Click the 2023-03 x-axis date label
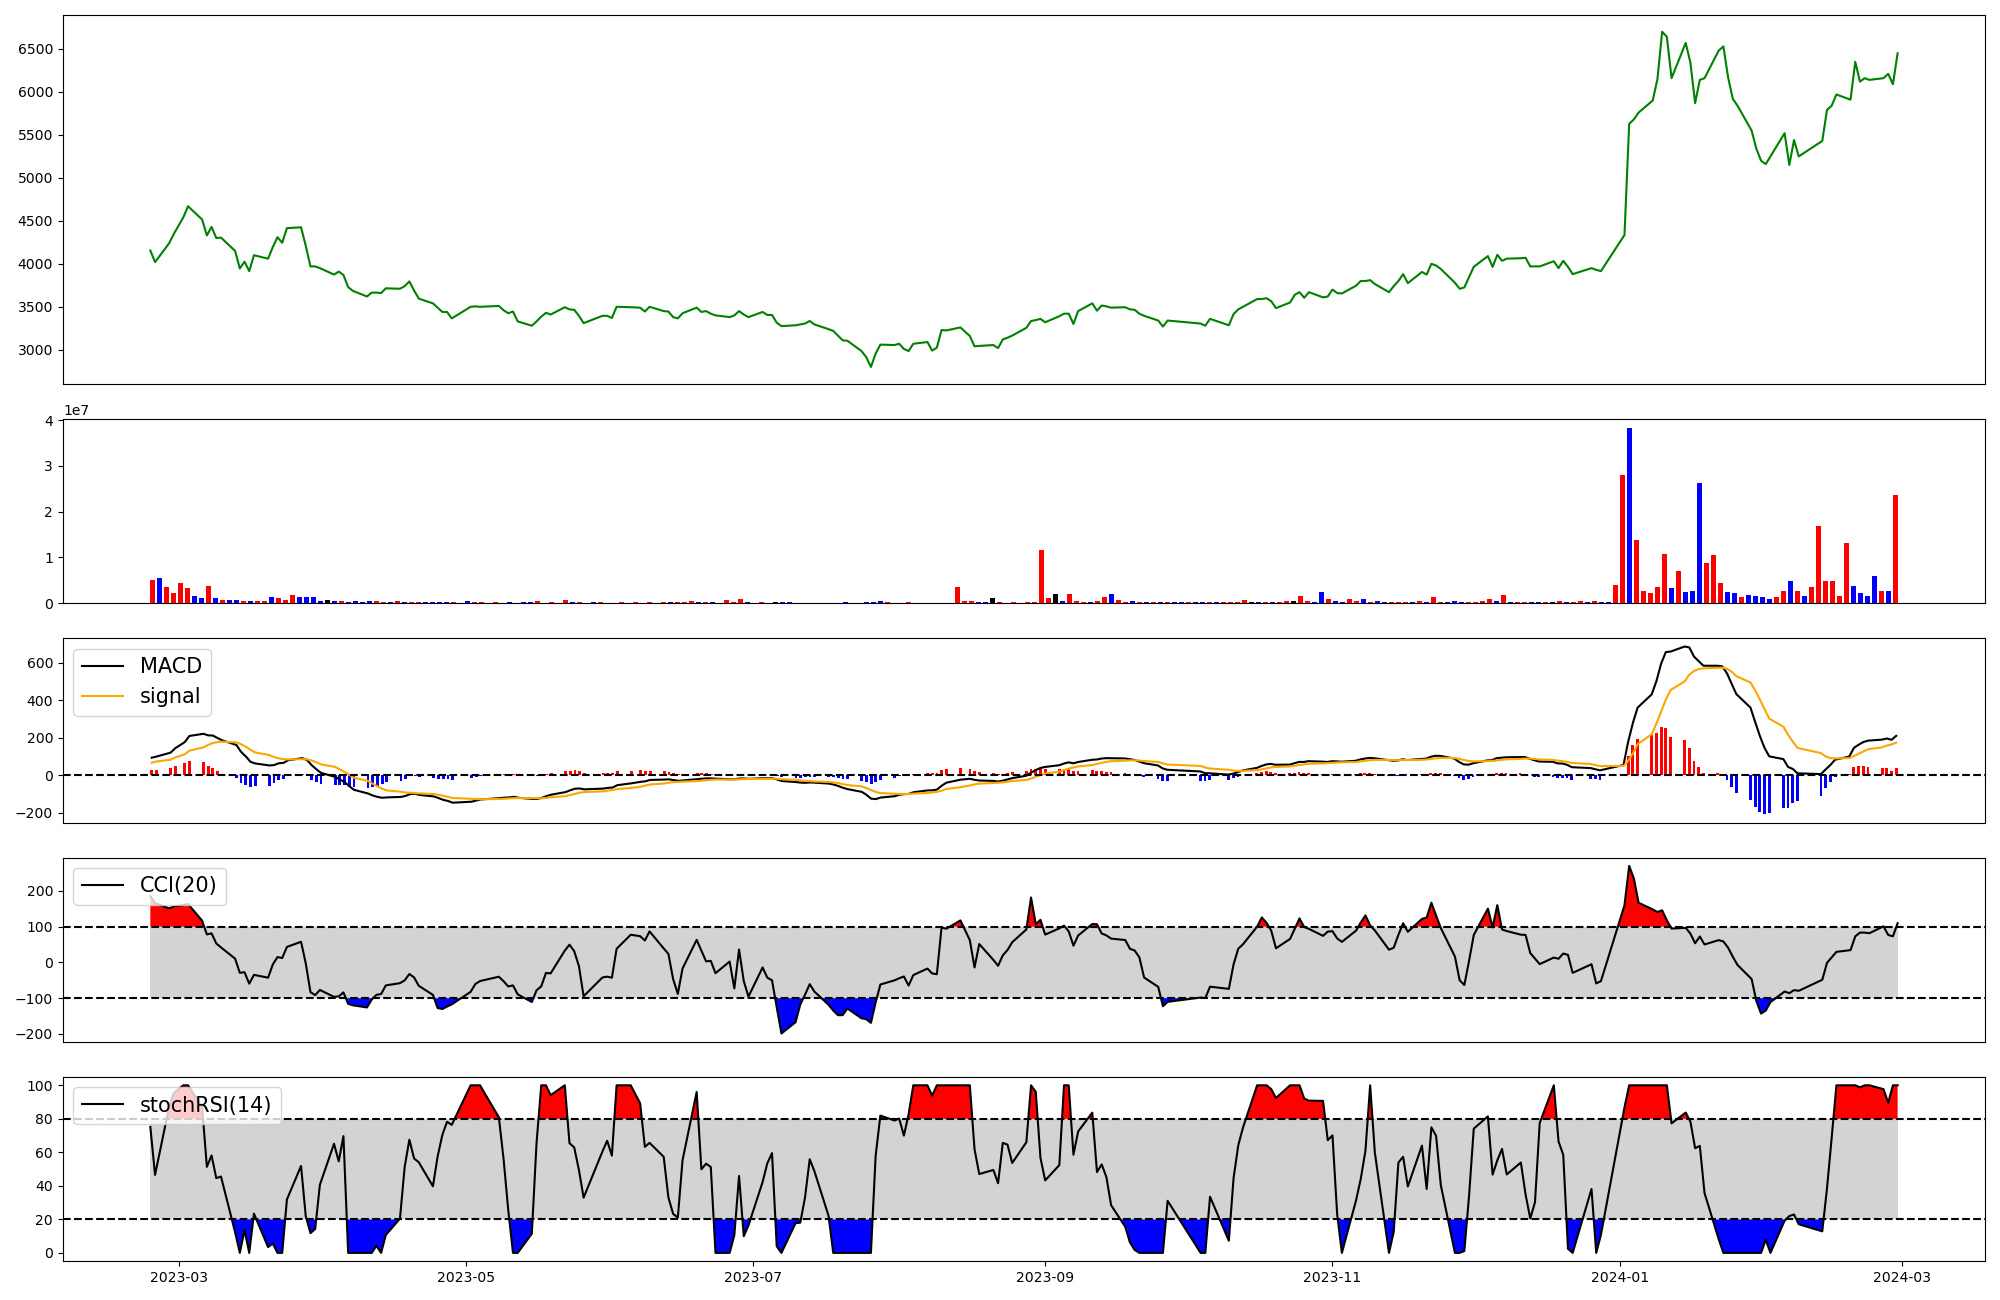 pos(179,1277)
